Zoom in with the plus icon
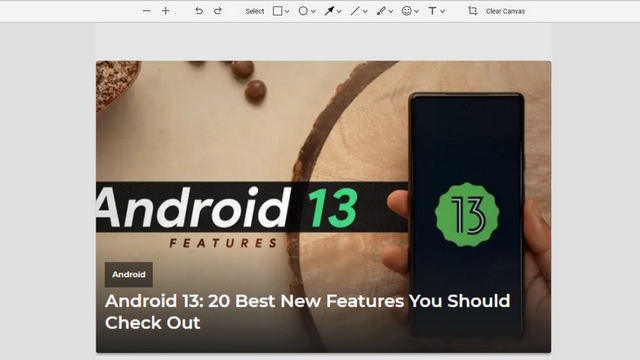640x360 pixels. point(166,11)
